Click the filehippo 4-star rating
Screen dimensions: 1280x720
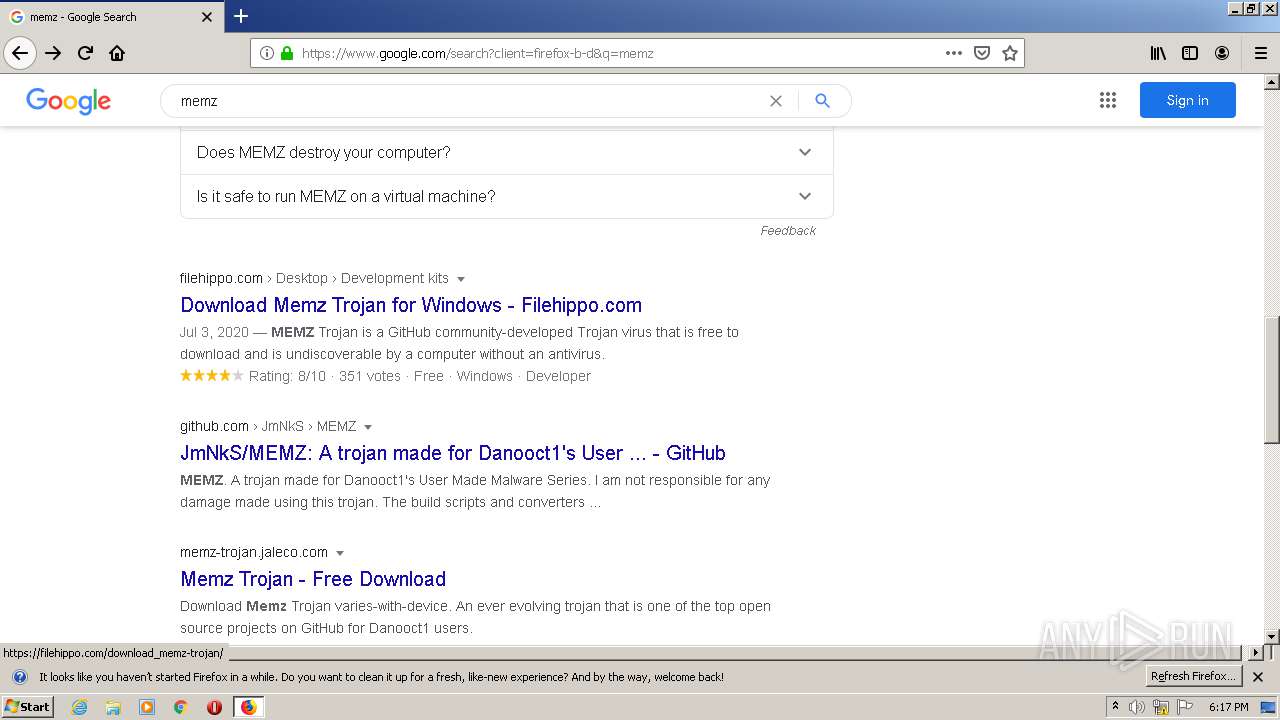coord(211,376)
